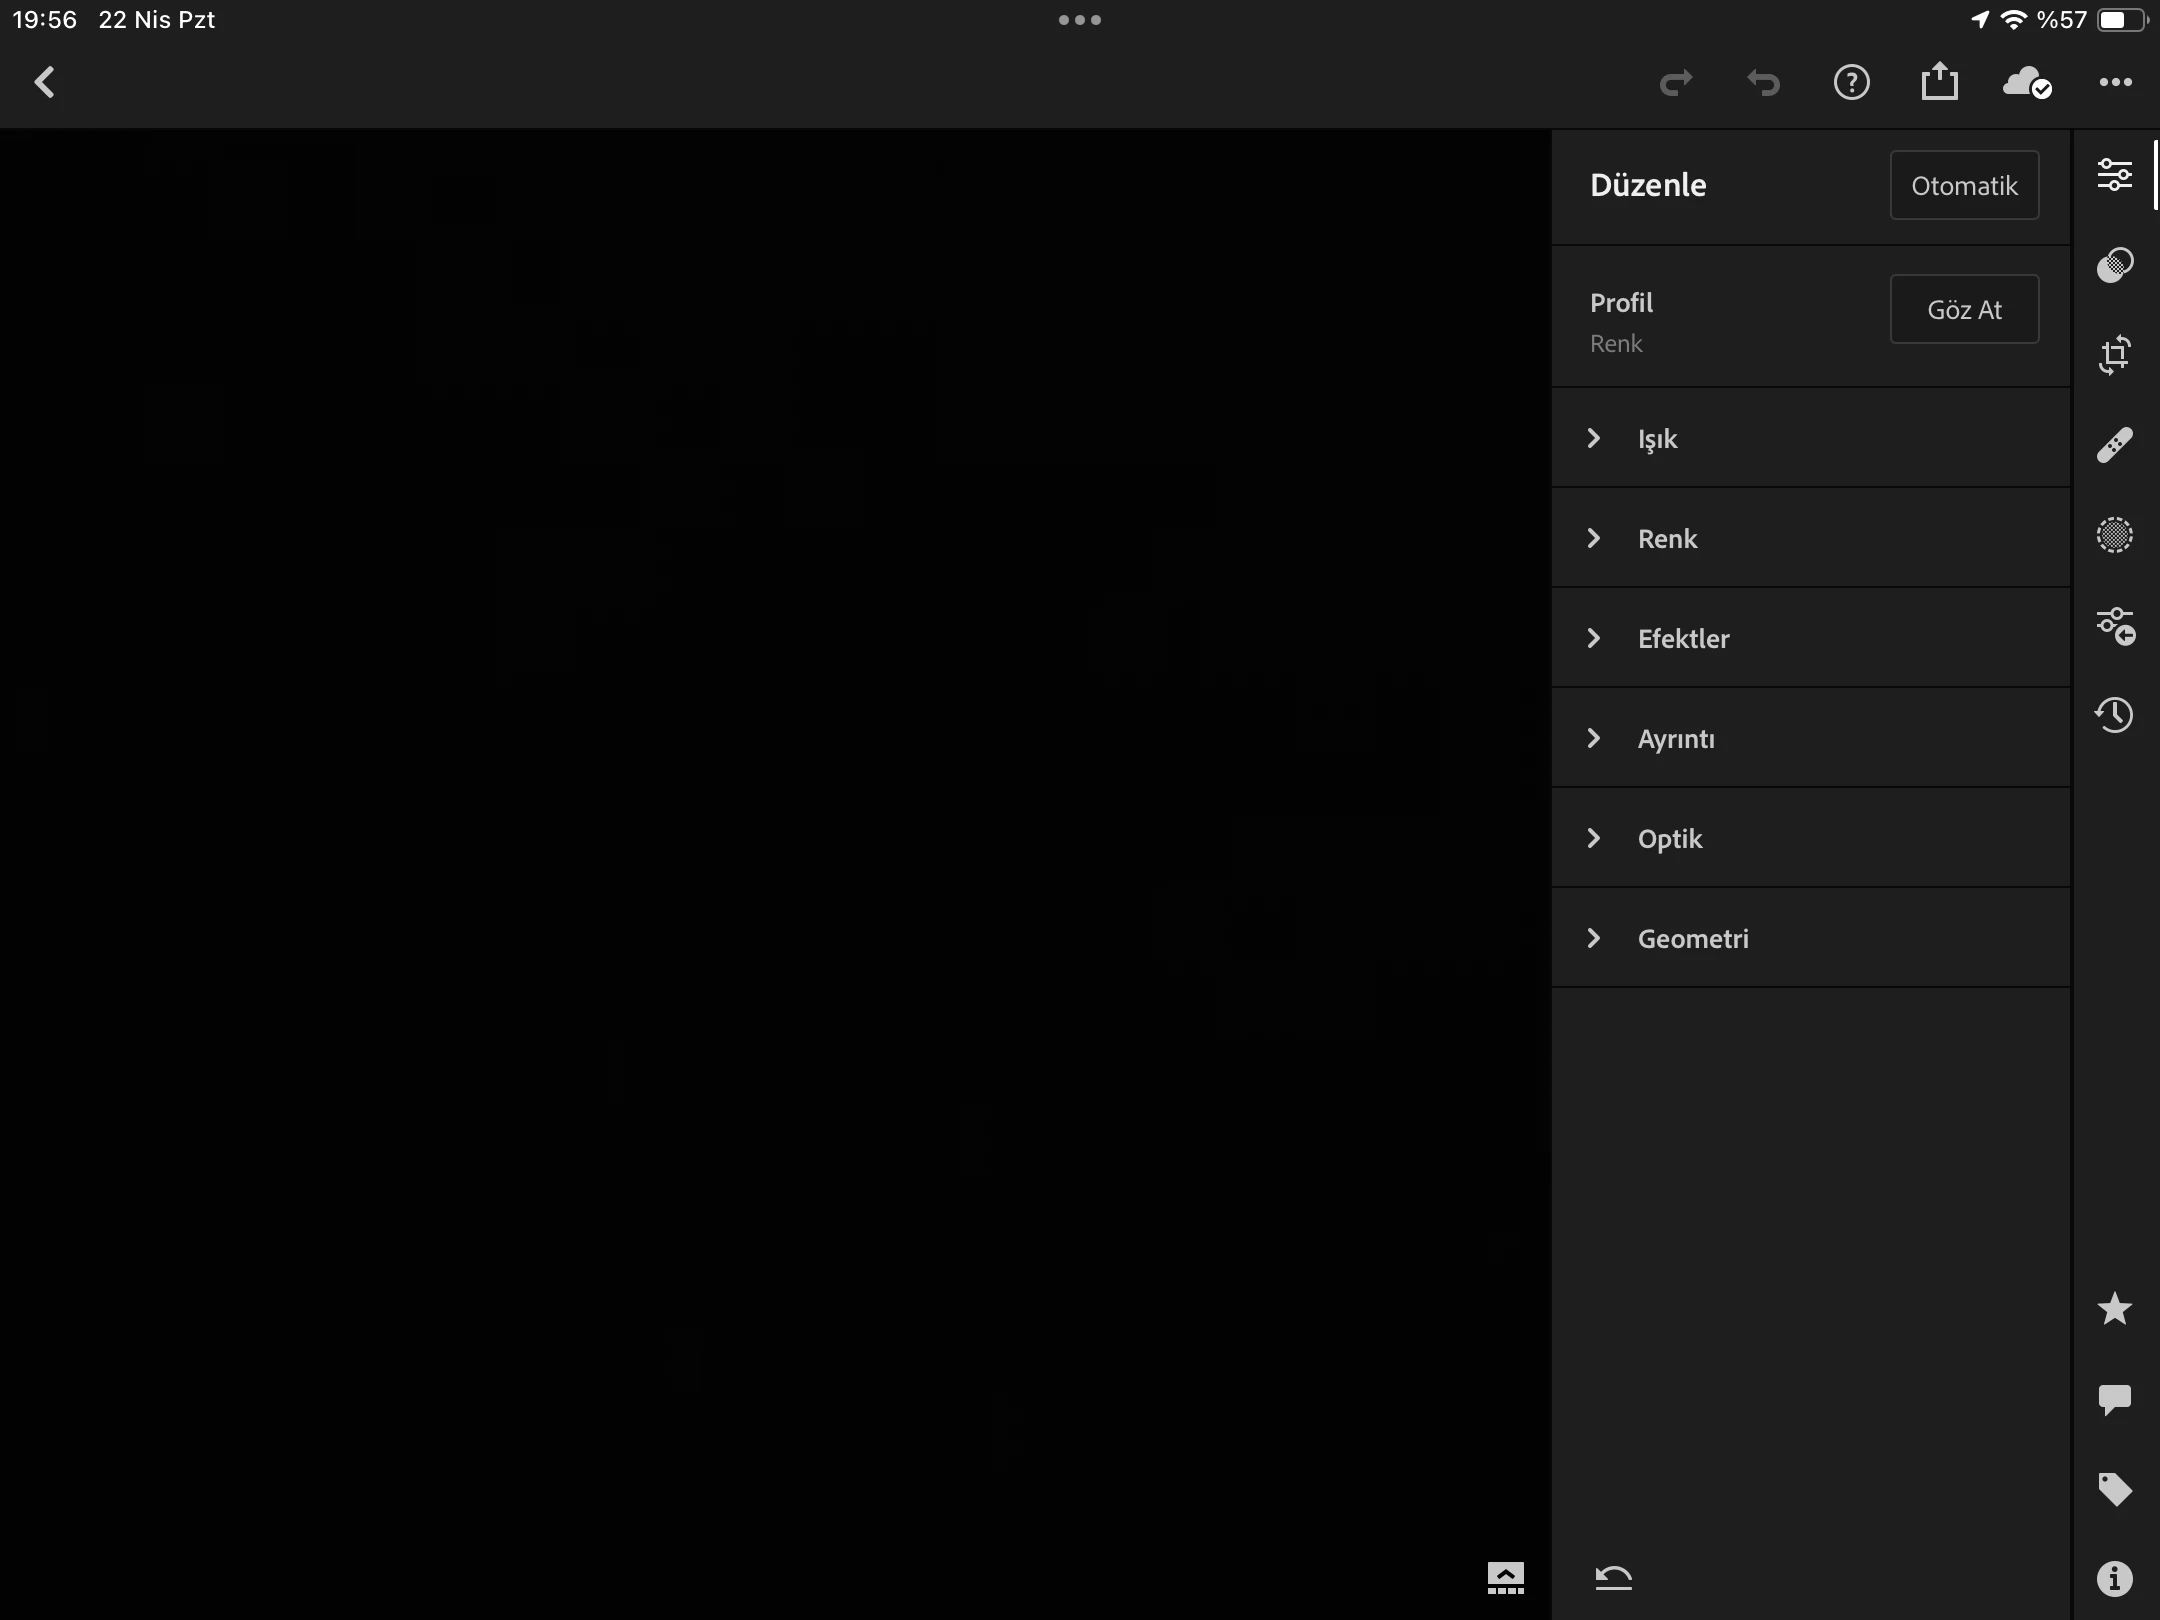Select the Healing brush bandage tool
The width and height of the screenshot is (2160, 1620).
point(2114,445)
